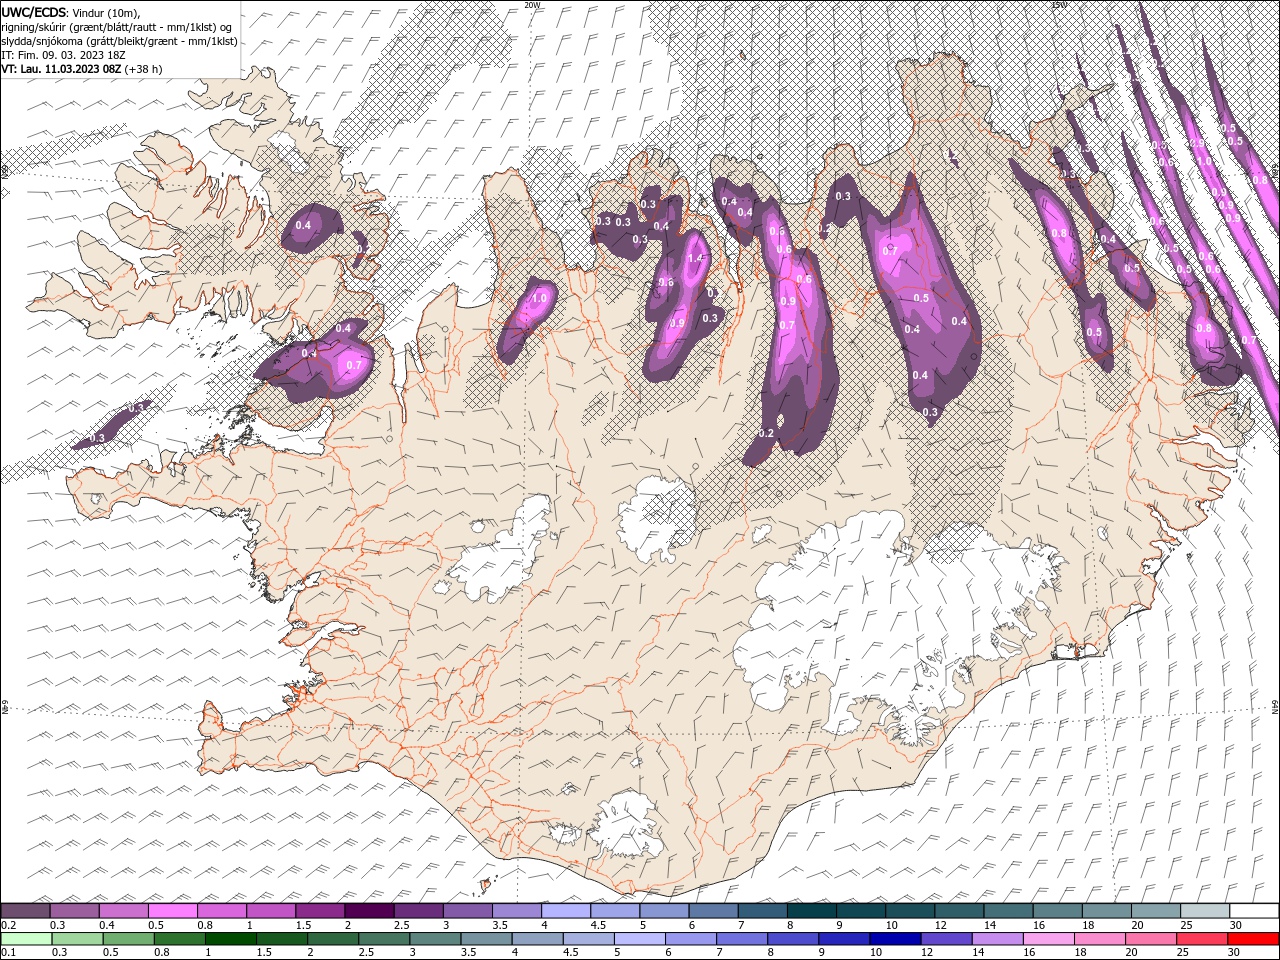Screen dimensions: 1280x960
Task: Click the '0.2' label under the snow legend
Action: (x=9, y=925)
